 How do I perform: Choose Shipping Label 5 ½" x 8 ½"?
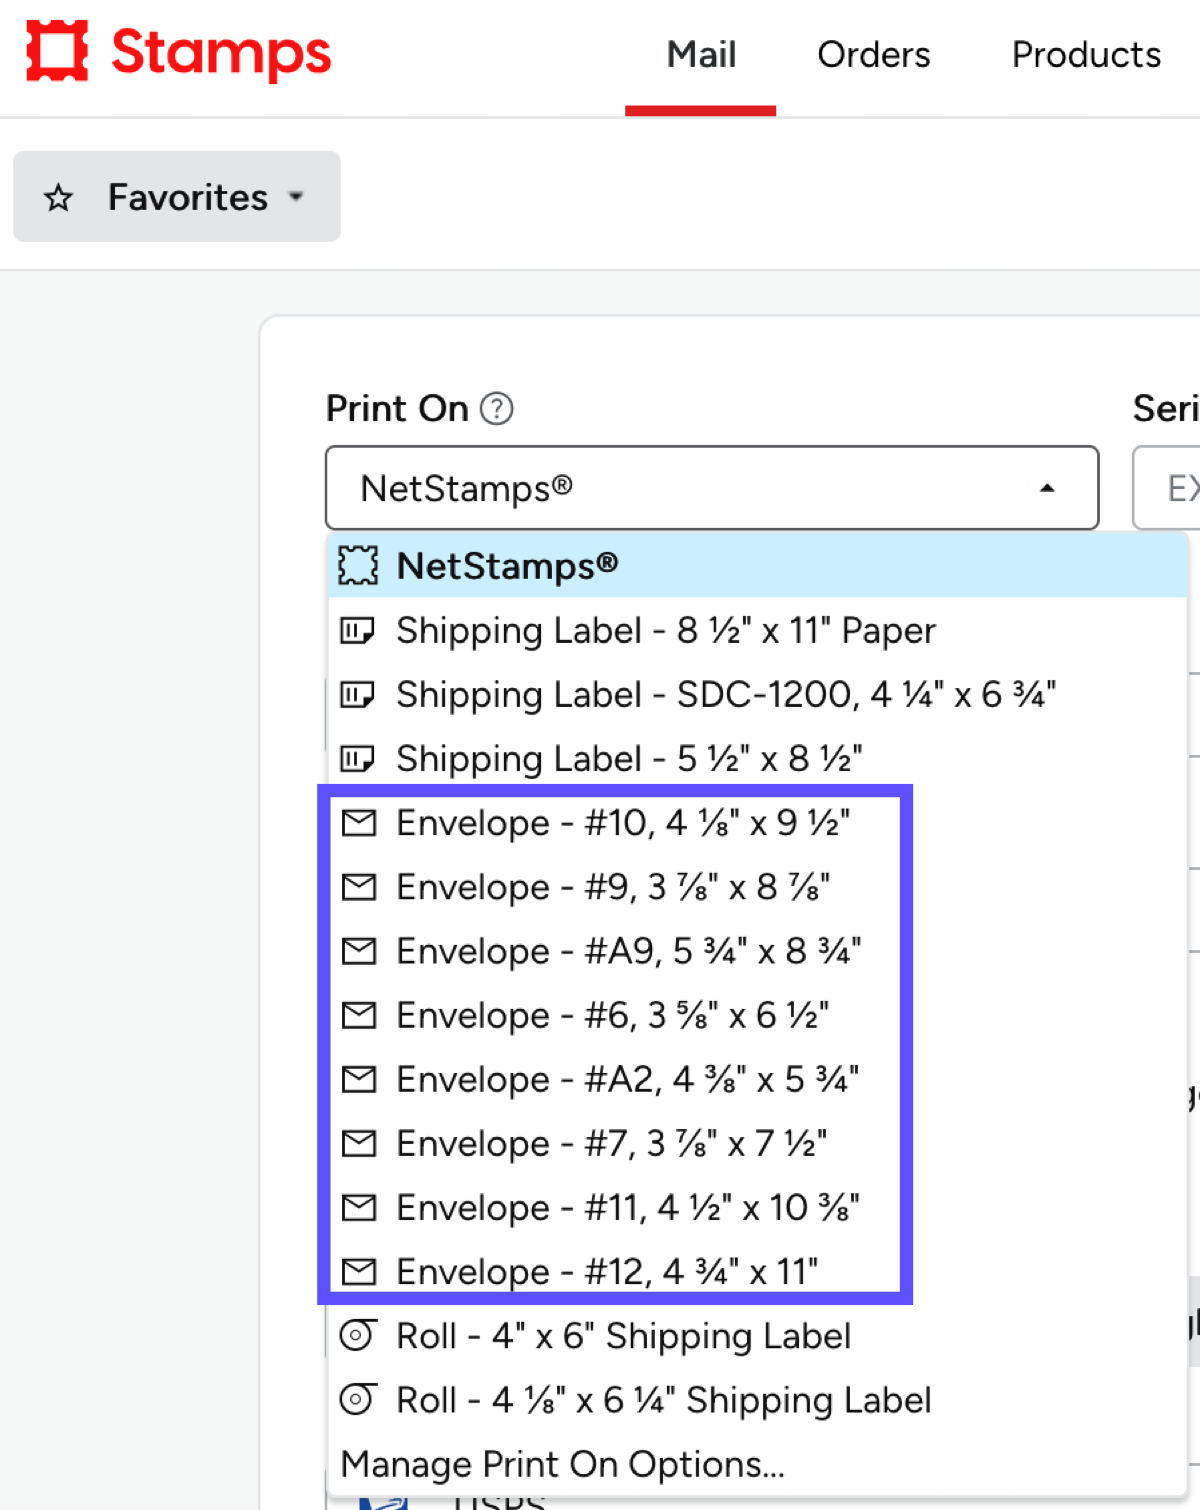coord(757,759)
